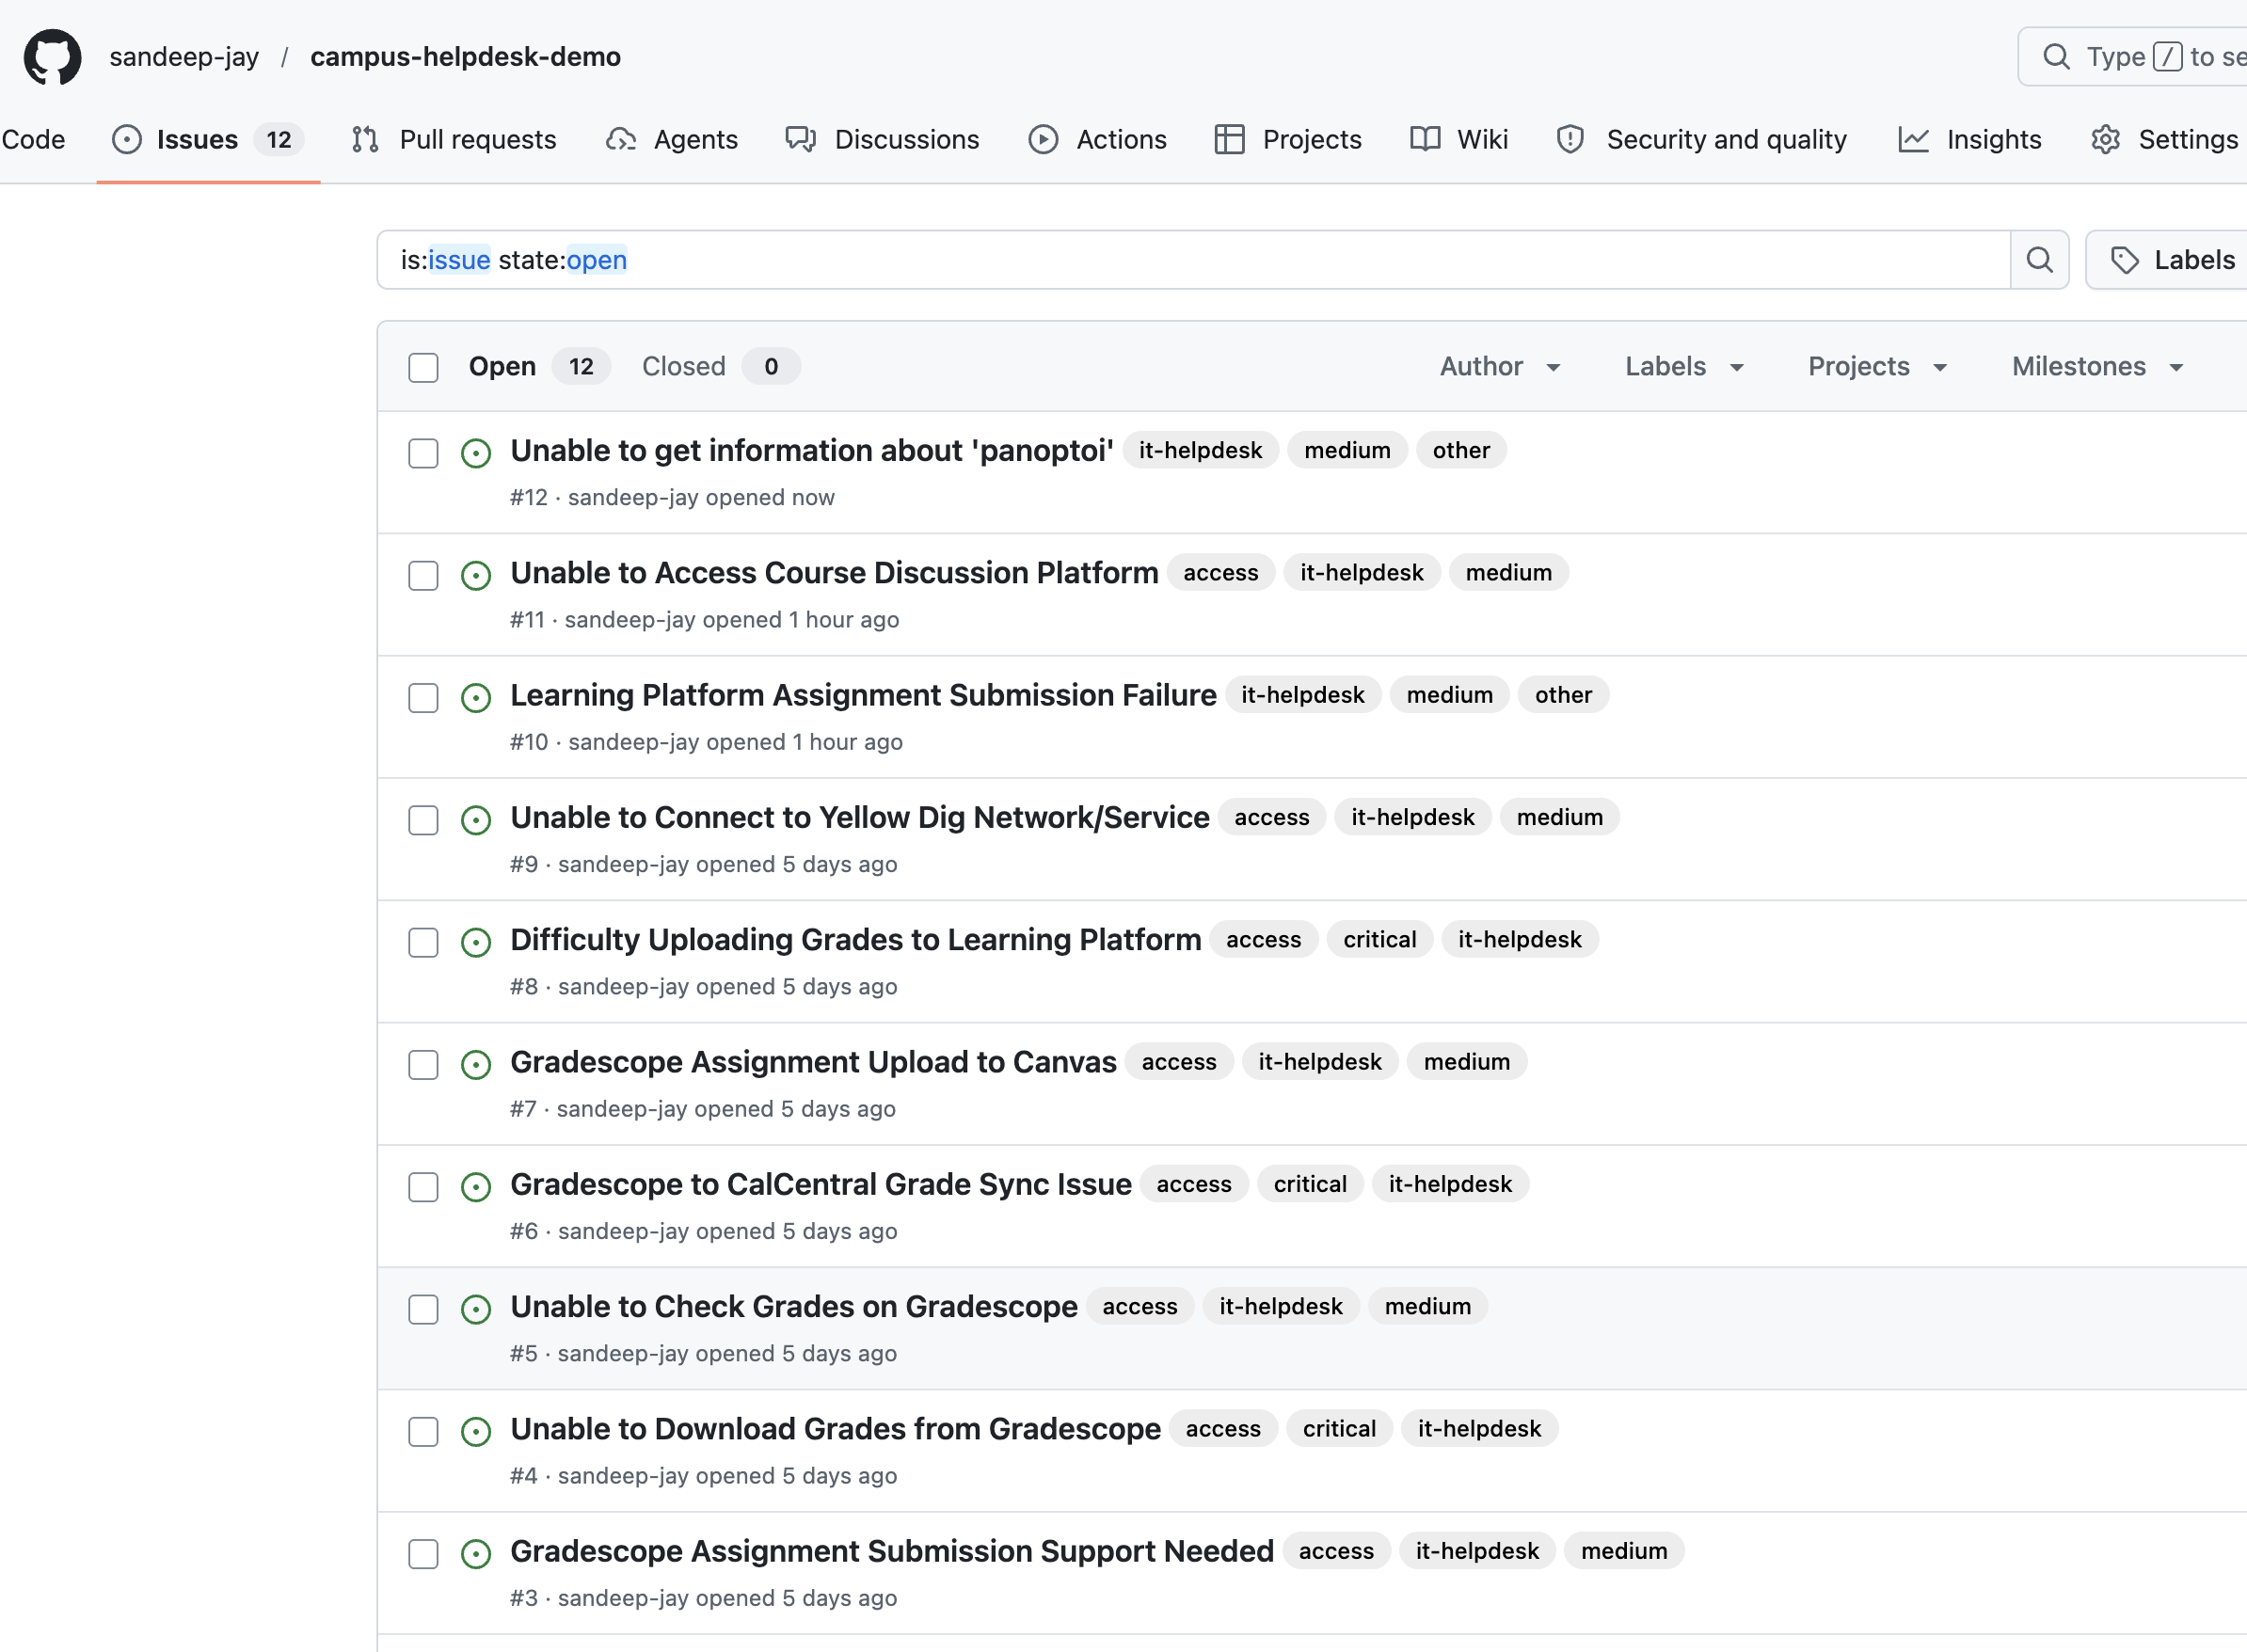Expand the Milestones filter dropdown
The image size is (2247, 1652).
pos(2097,366)
